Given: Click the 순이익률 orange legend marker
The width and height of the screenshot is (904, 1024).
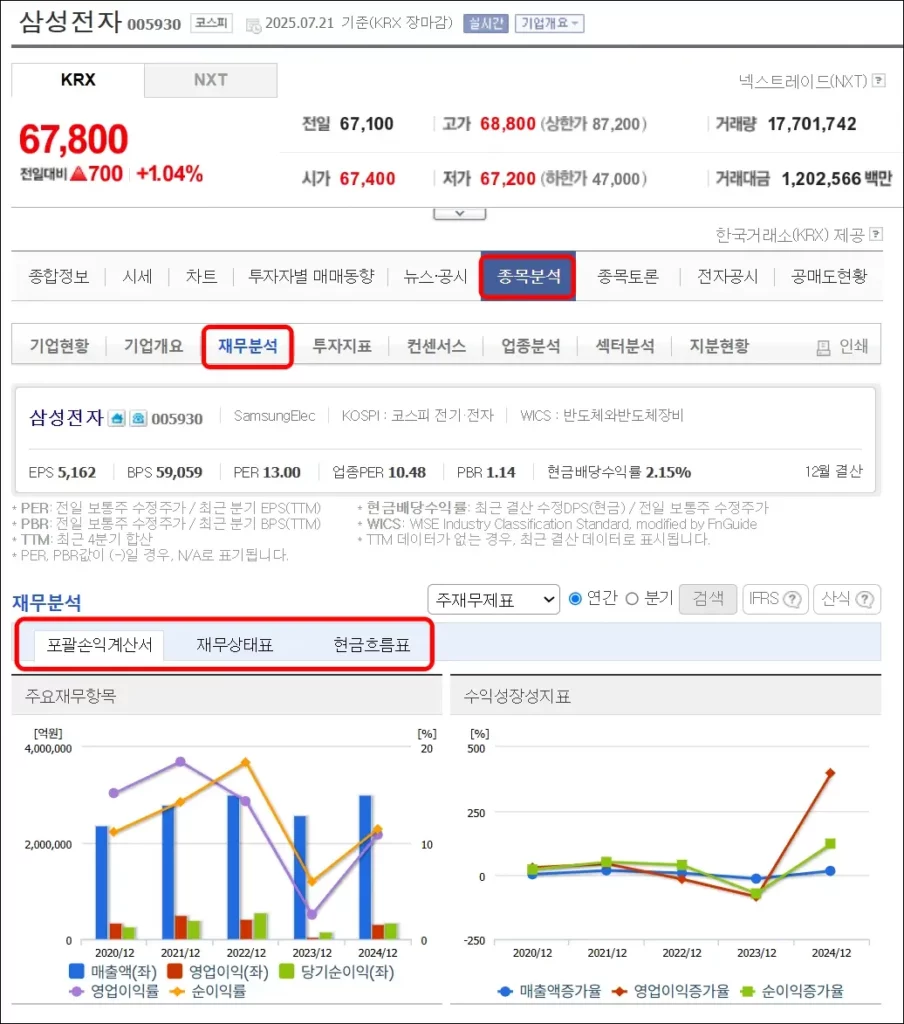Looking at the screenshot, I should (176, 991).
